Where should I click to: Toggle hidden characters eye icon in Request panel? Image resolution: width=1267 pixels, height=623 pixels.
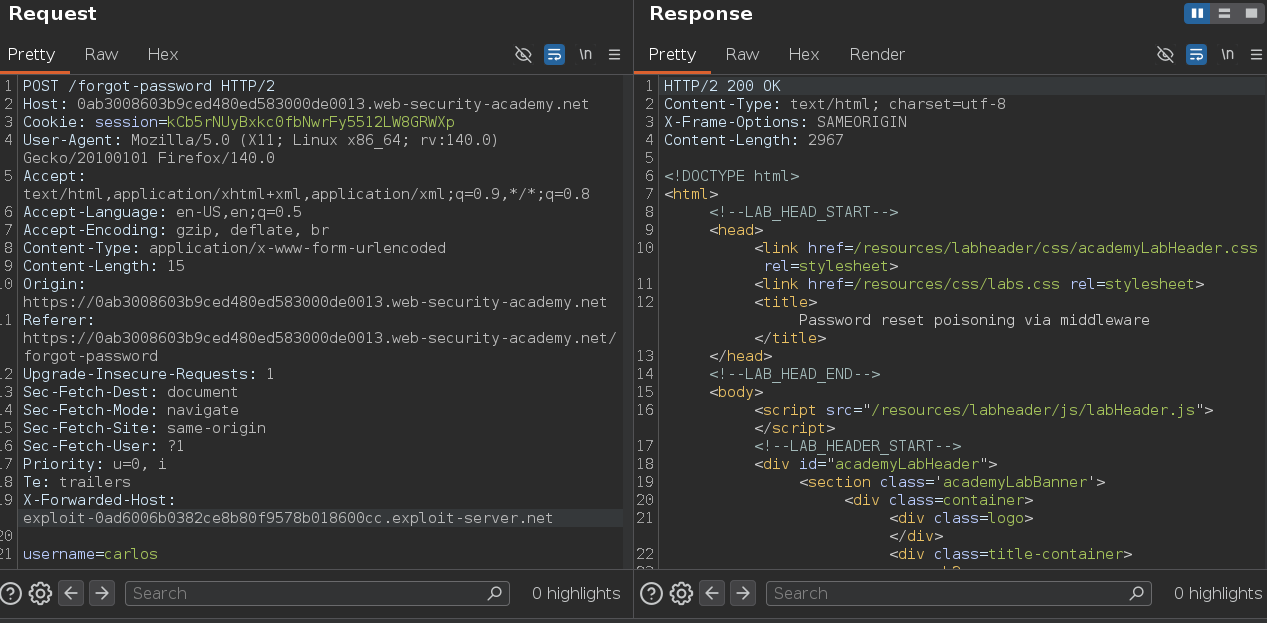[523, 54]
